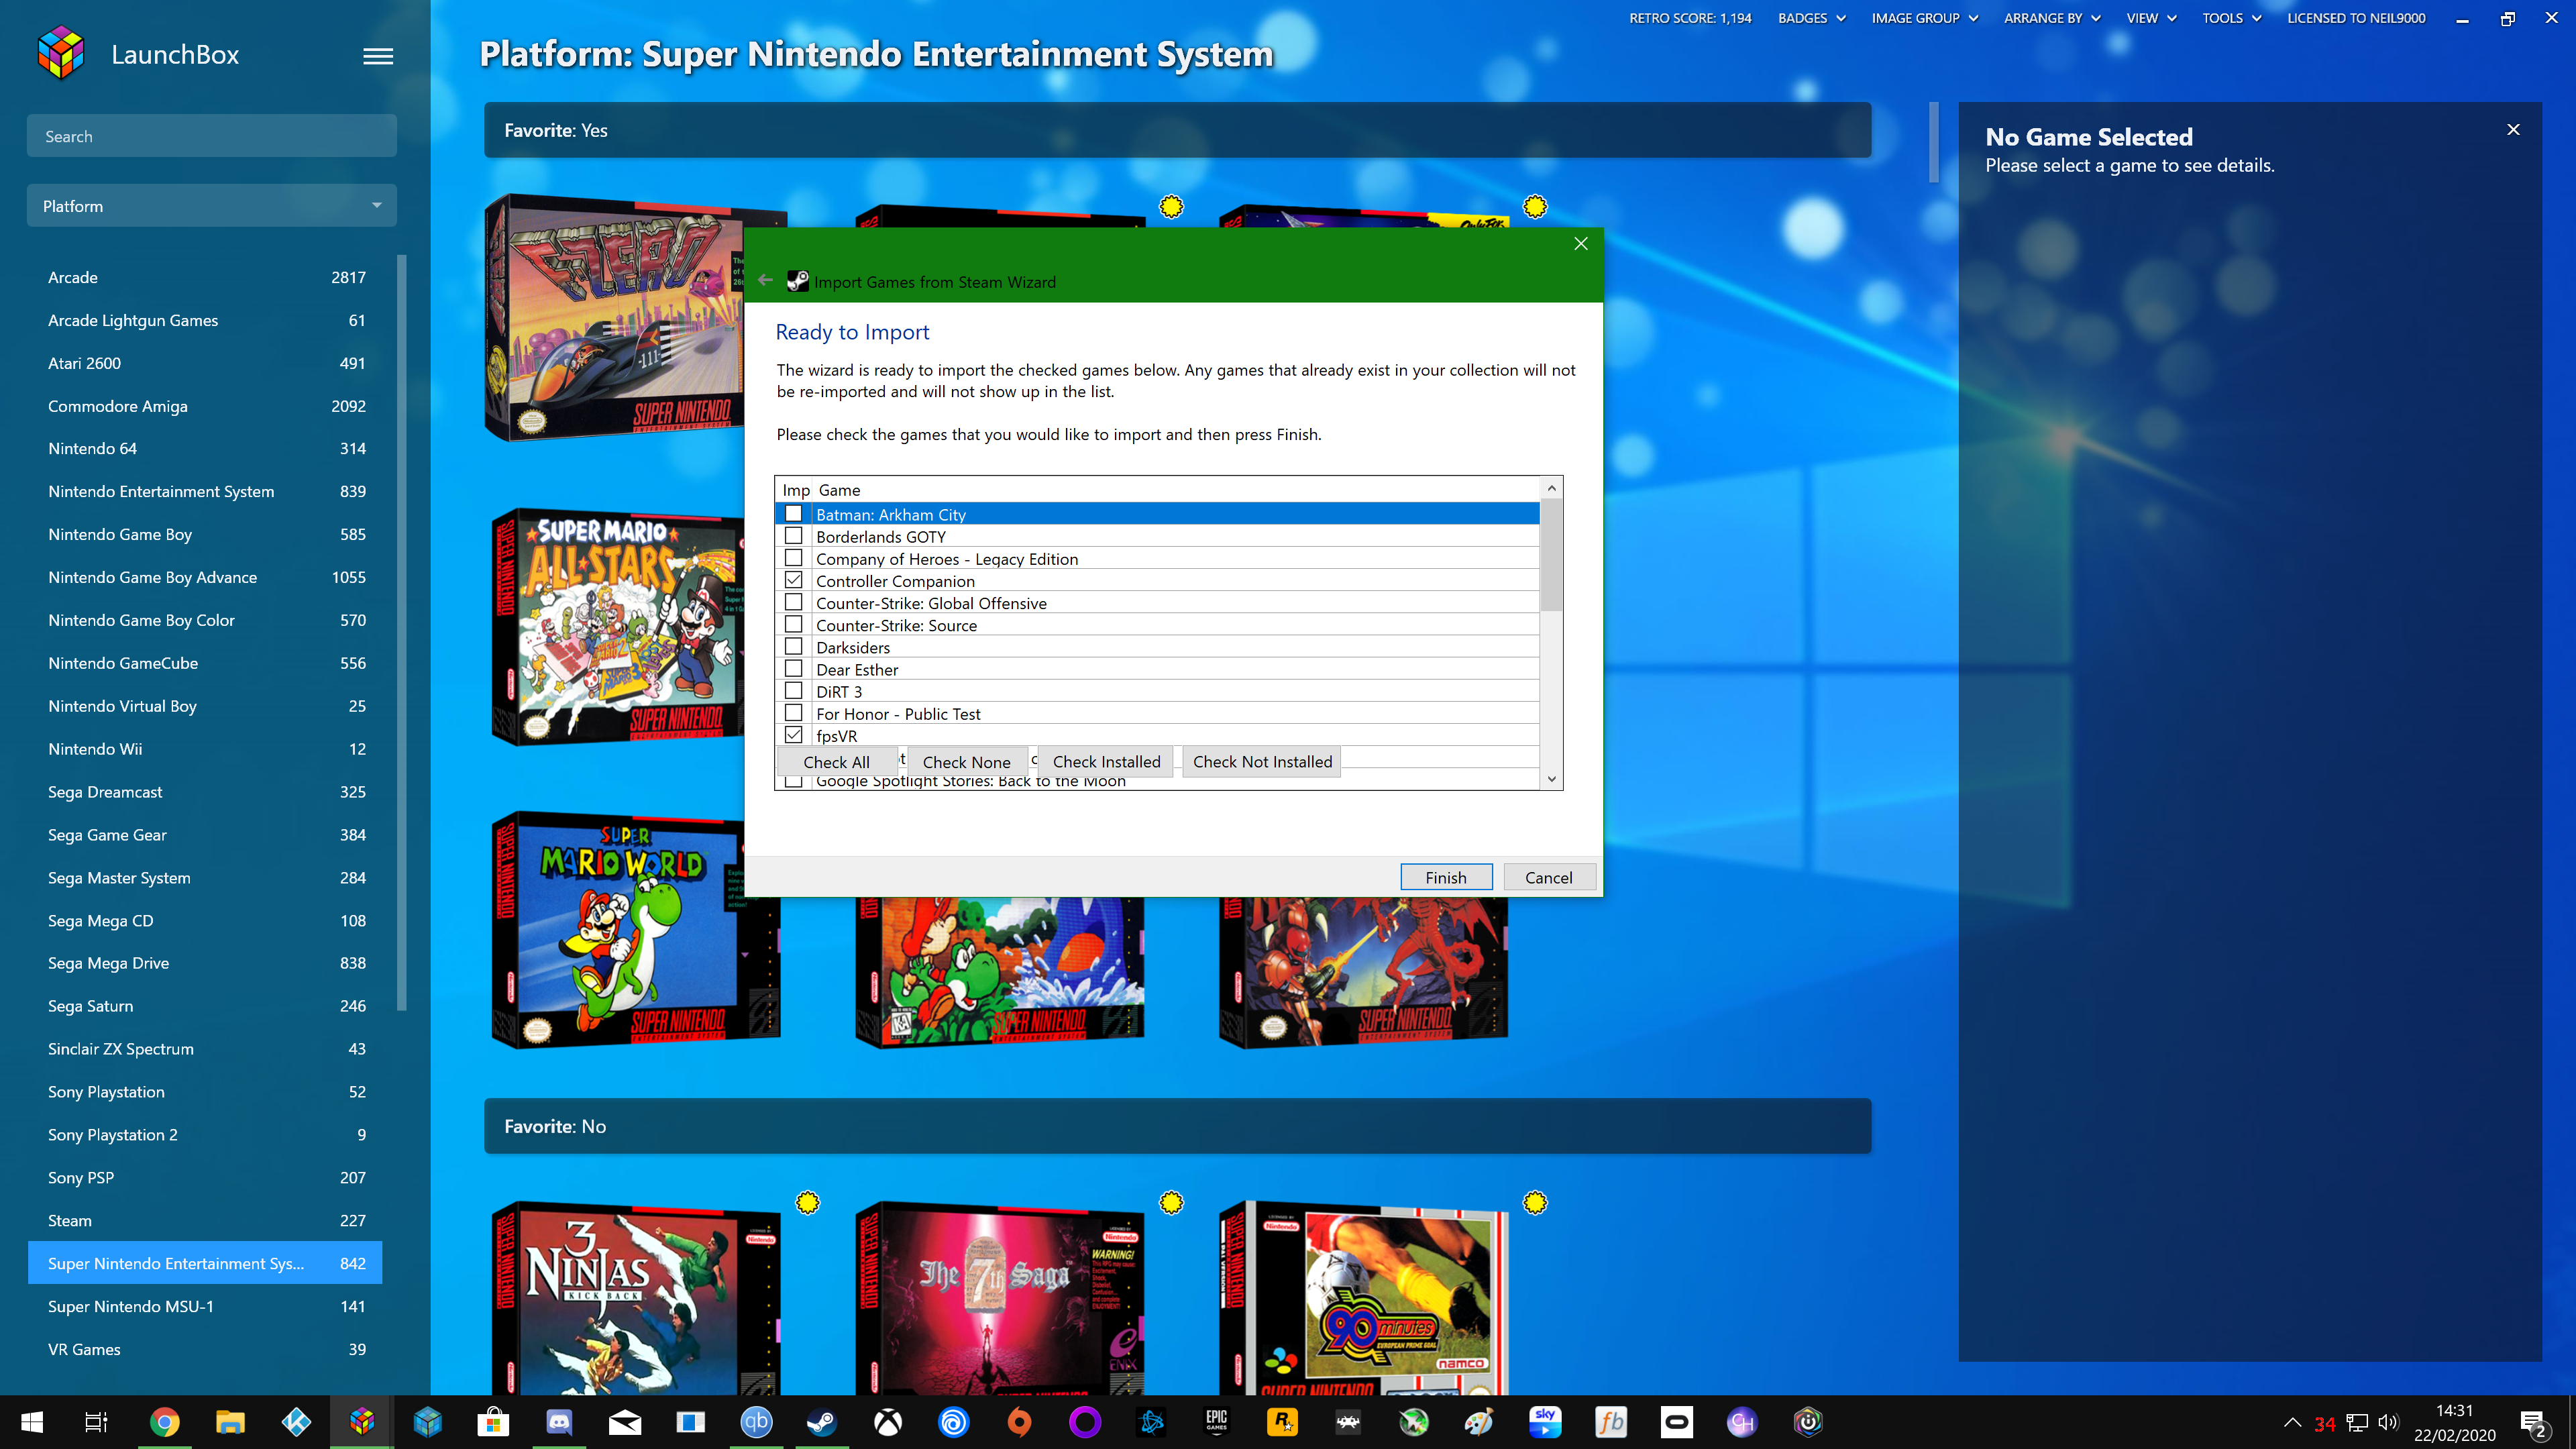This screenshot has height=1449, width=2576.
Task: Open Origin from the taskbar
Action: (x=1019, y=1422)
